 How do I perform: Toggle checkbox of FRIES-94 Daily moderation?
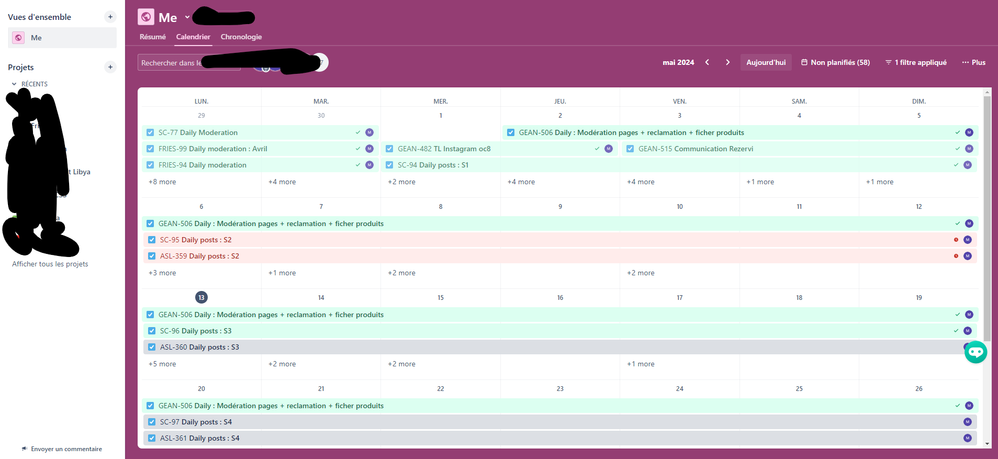150,165
